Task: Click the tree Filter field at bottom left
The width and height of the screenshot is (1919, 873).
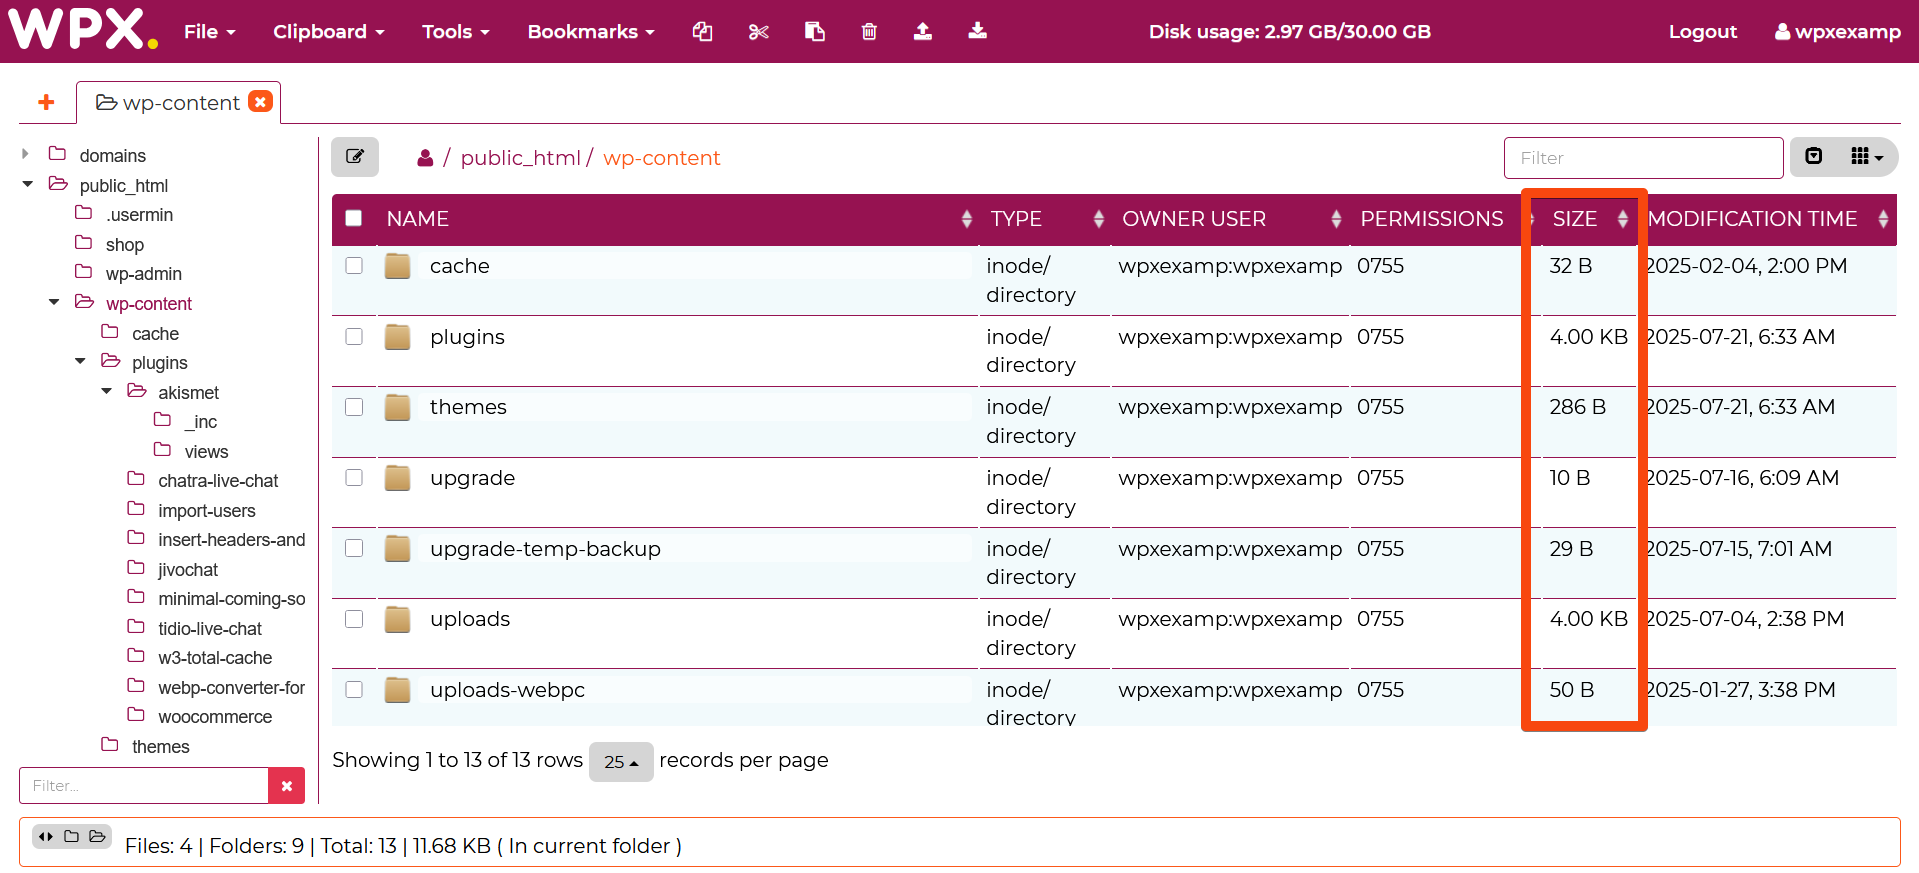Action: coord(144,786)
